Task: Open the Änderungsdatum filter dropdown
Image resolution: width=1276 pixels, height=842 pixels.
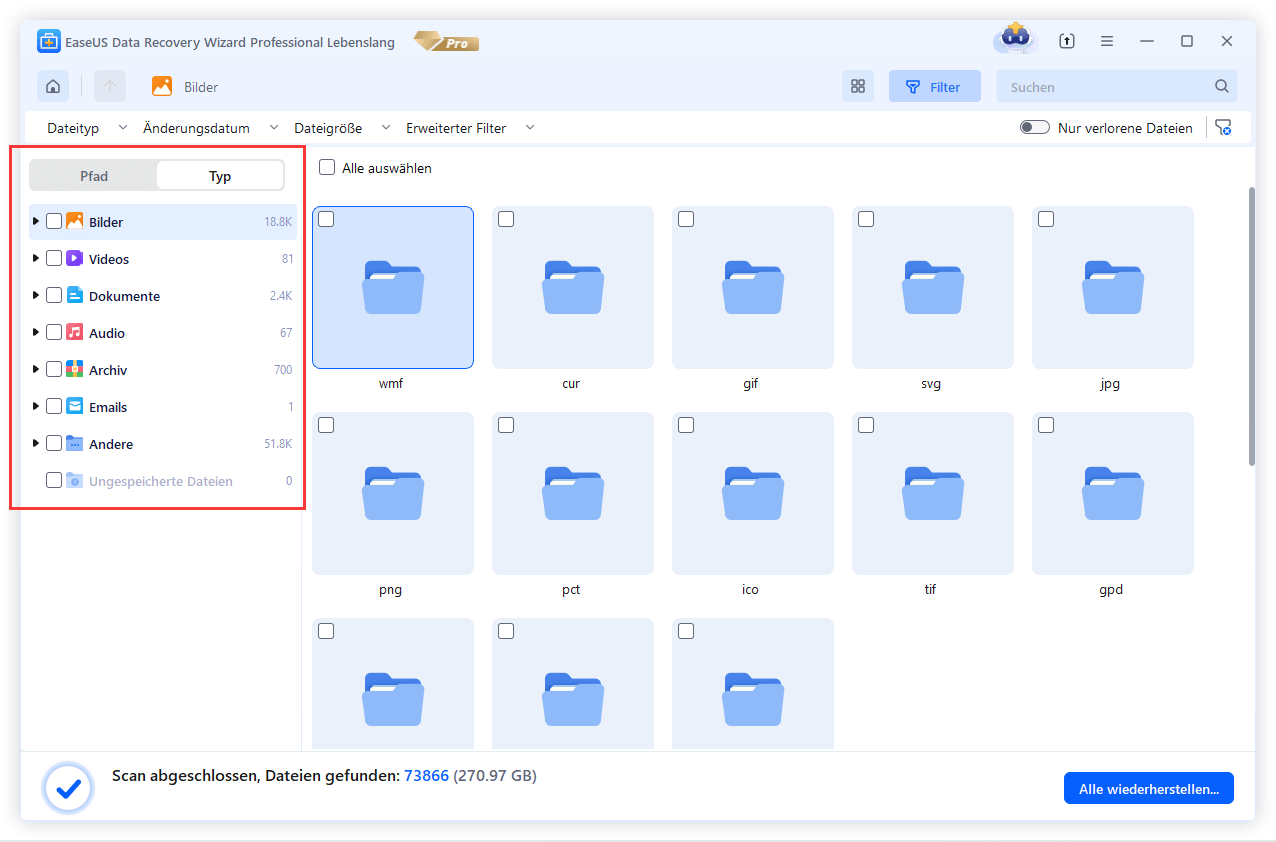Action: (x=210, y=128)
